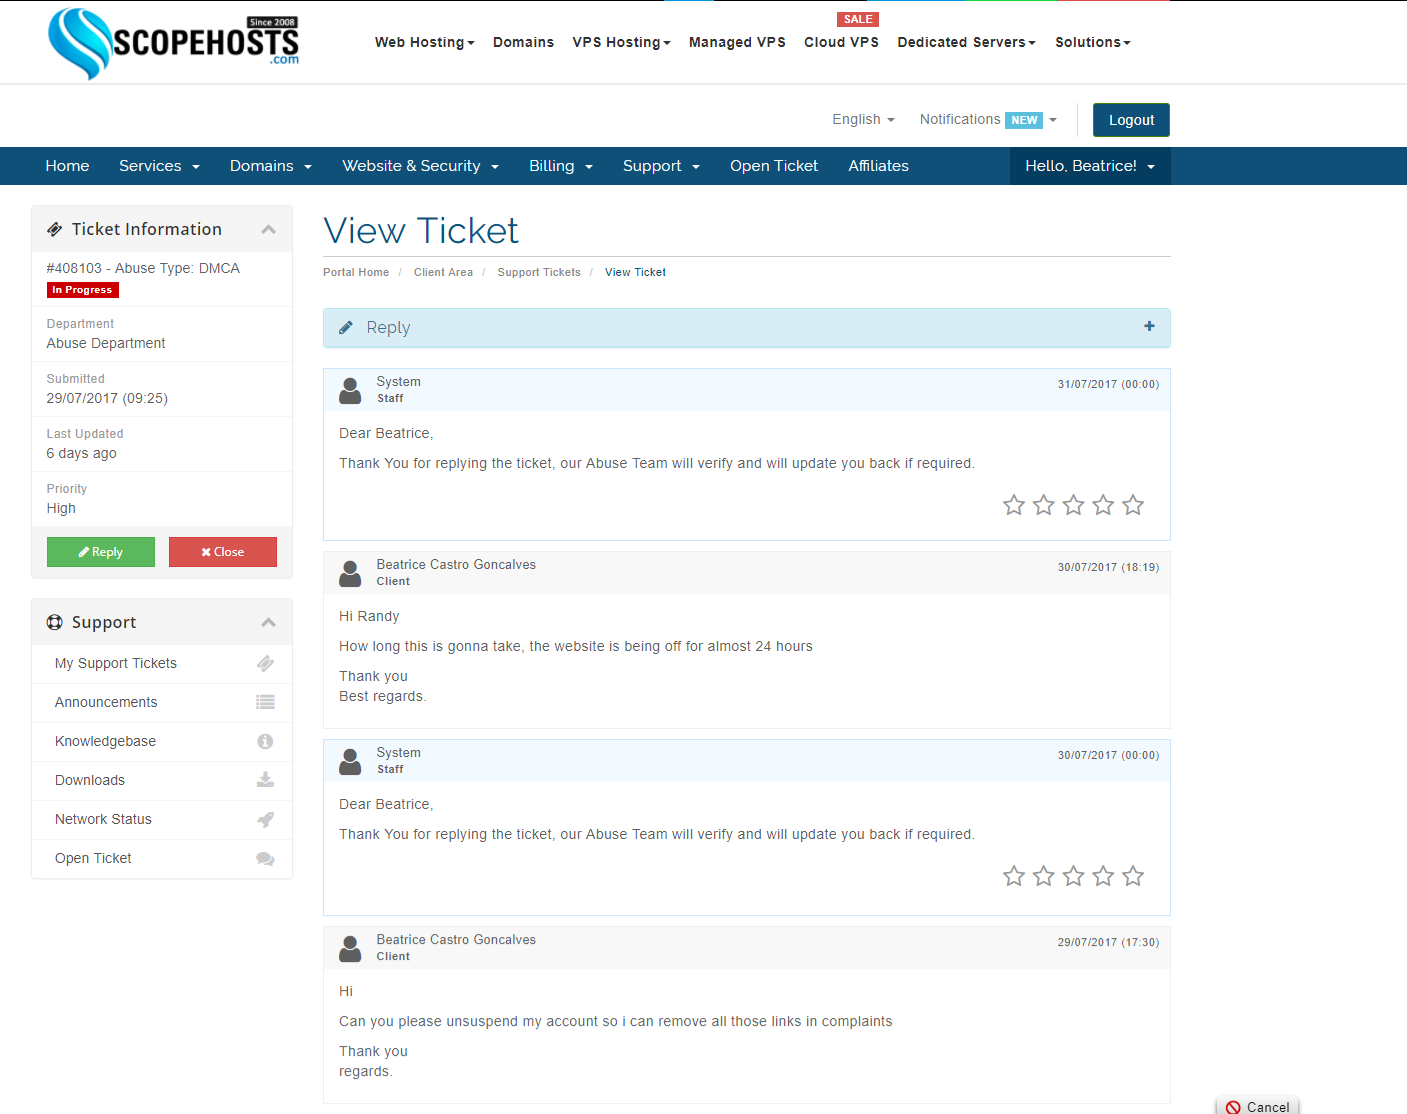Viewport: 1407px width, 1114px height.
Task: Rate first System reply five stars
Action: click(x=1133, y=505)
